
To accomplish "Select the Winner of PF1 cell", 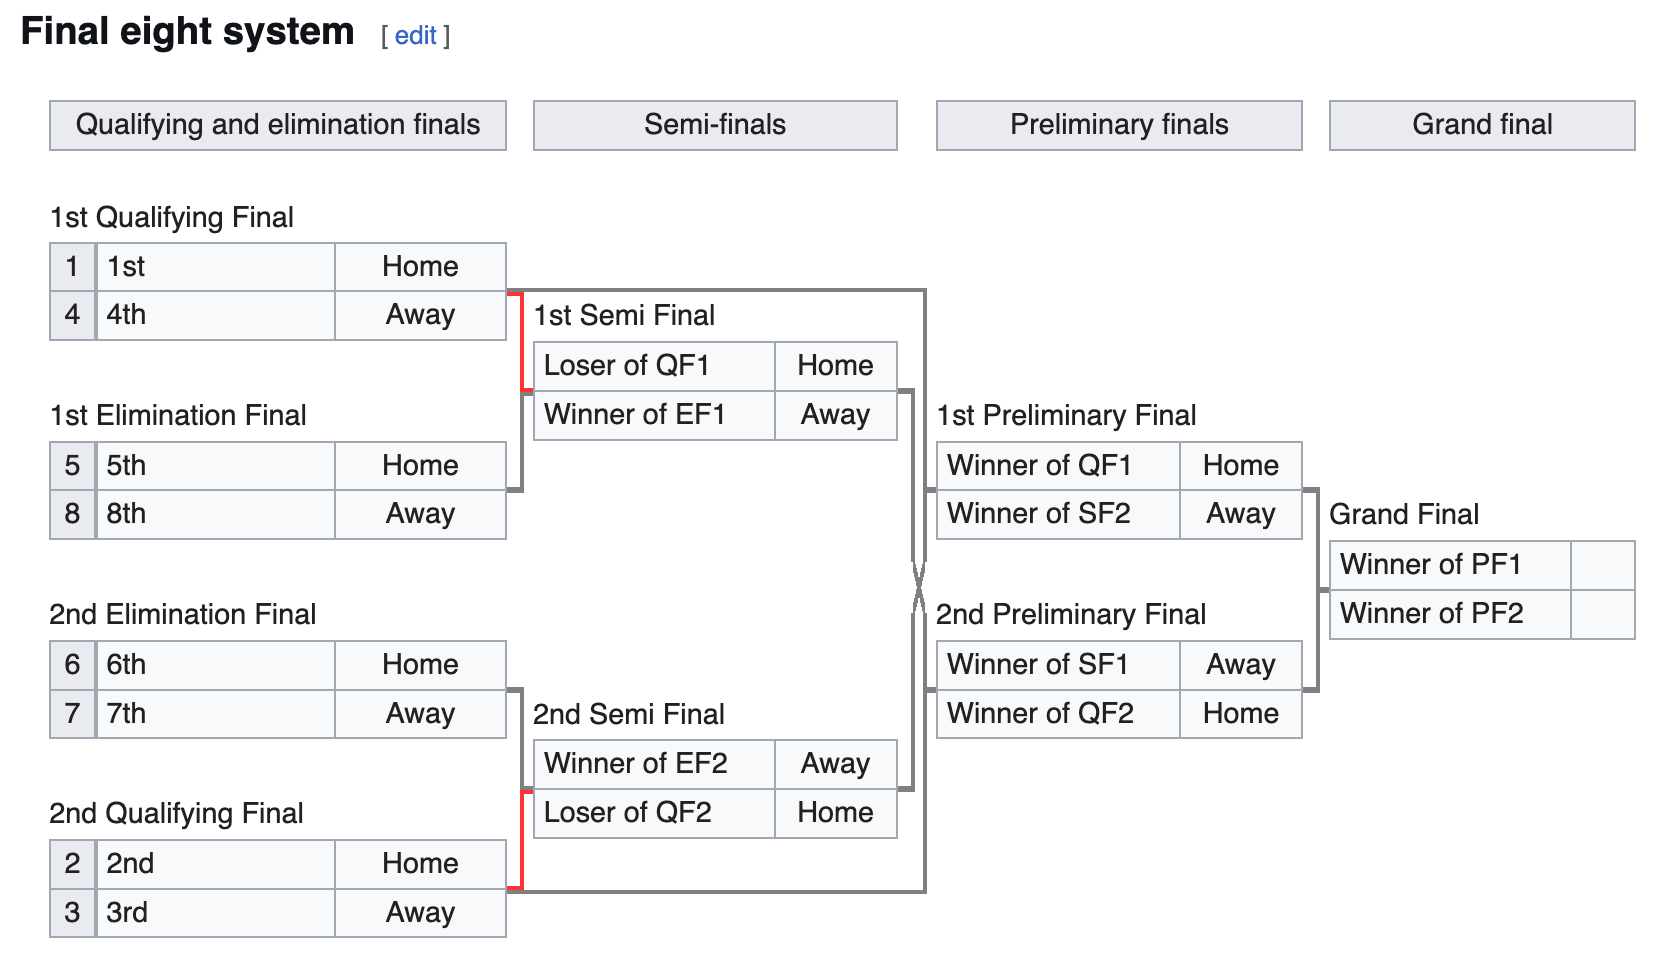I will pyautogui.click(x=1450, y=565).
